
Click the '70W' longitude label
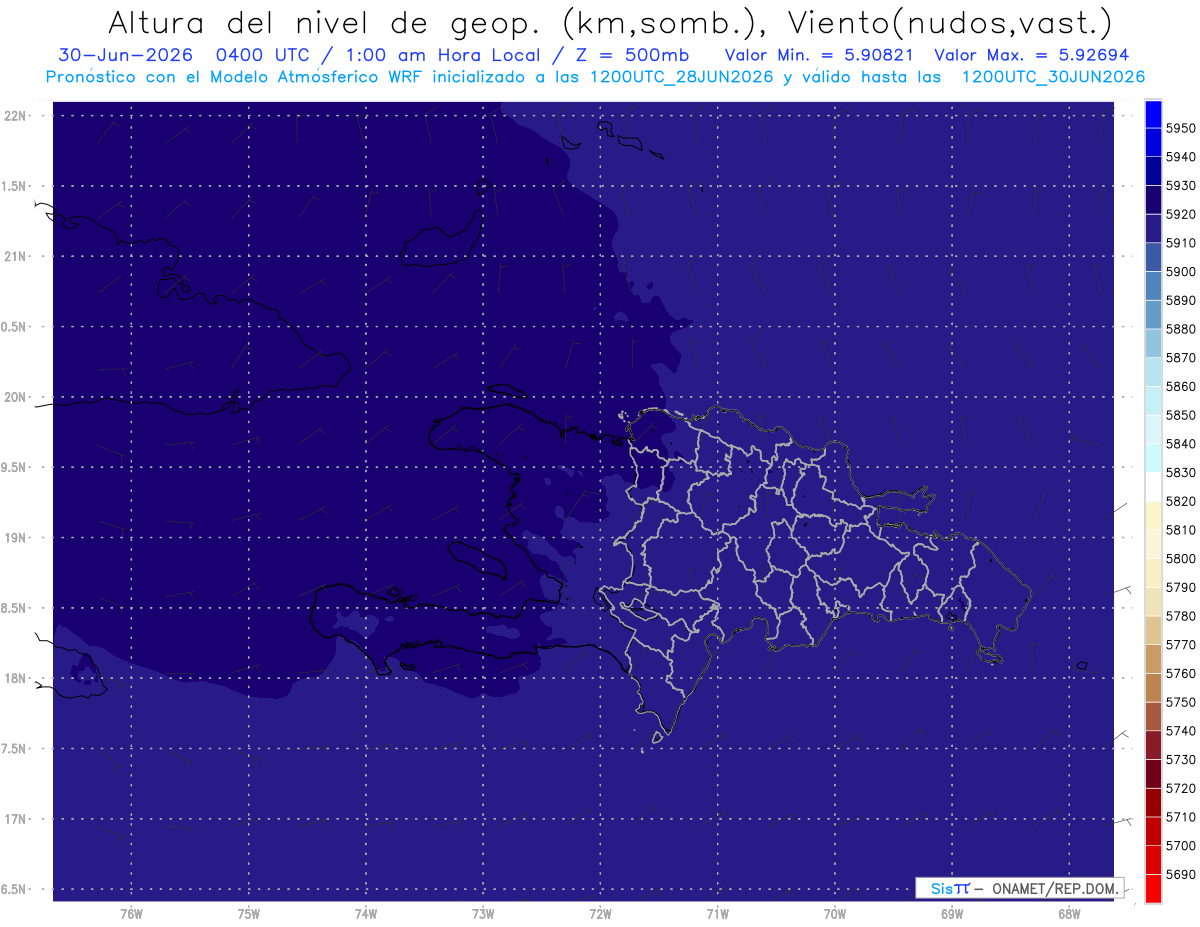[x=835, y=914]
